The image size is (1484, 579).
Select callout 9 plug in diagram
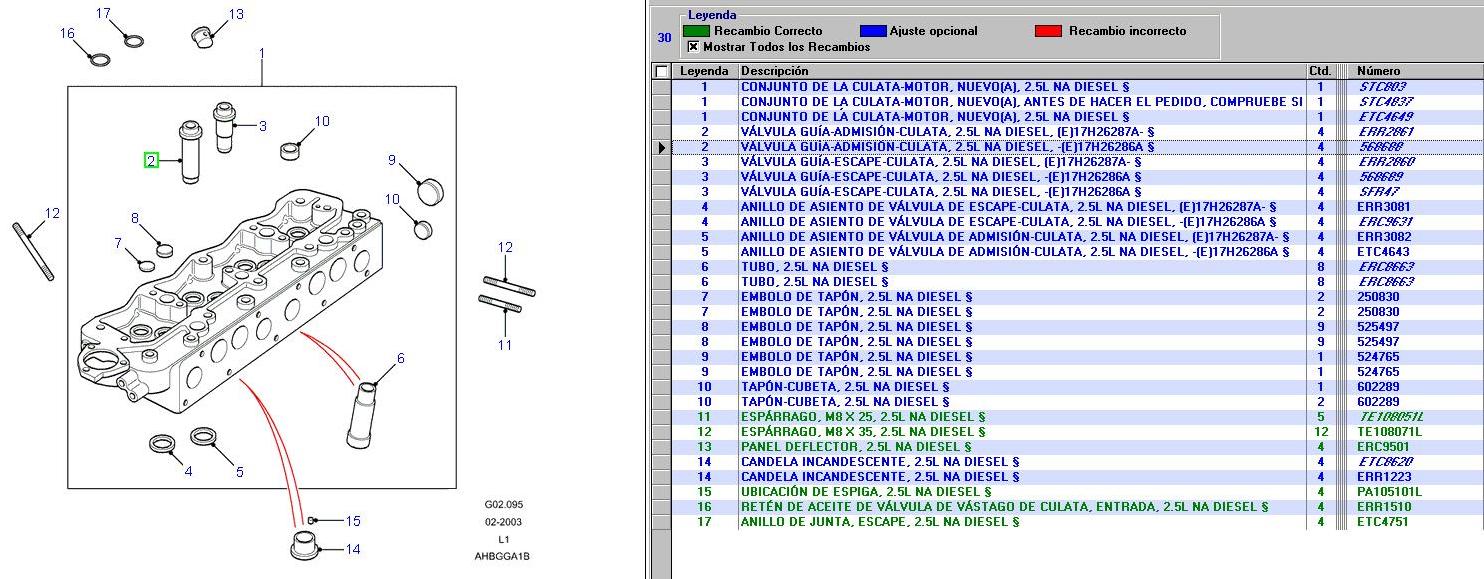(393, 160)
